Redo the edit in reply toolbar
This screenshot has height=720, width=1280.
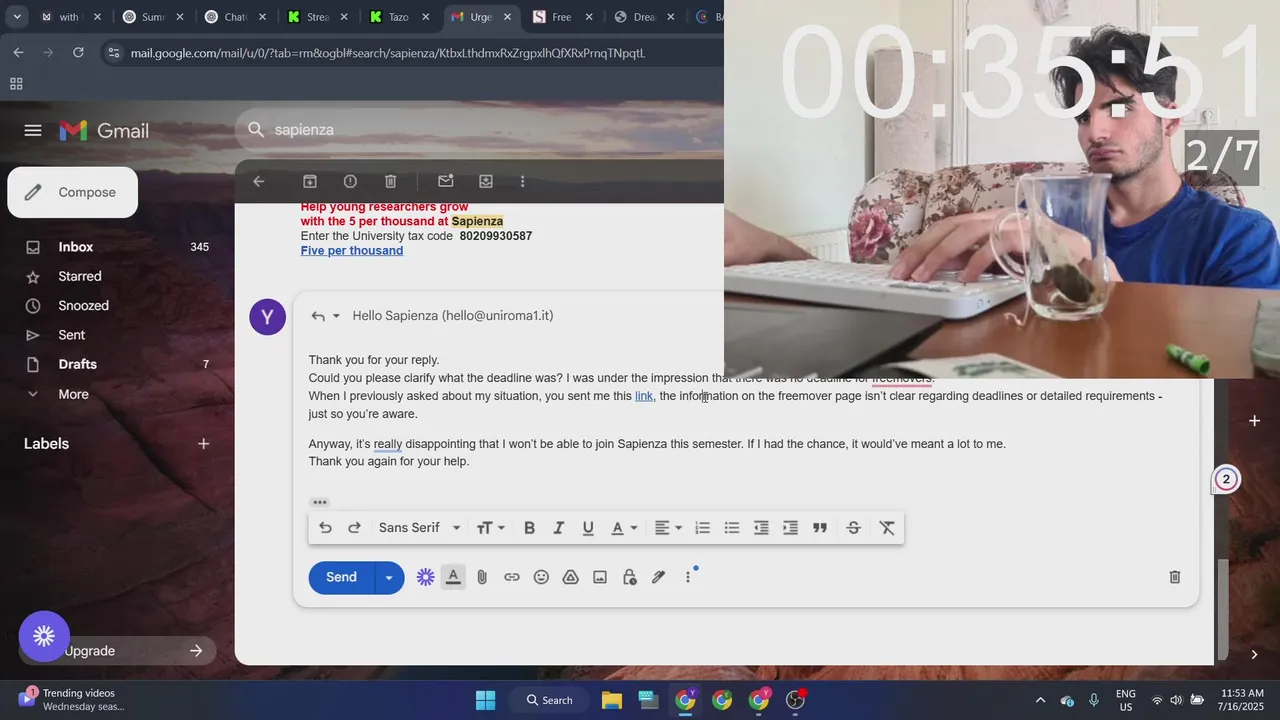pos(354,528)
